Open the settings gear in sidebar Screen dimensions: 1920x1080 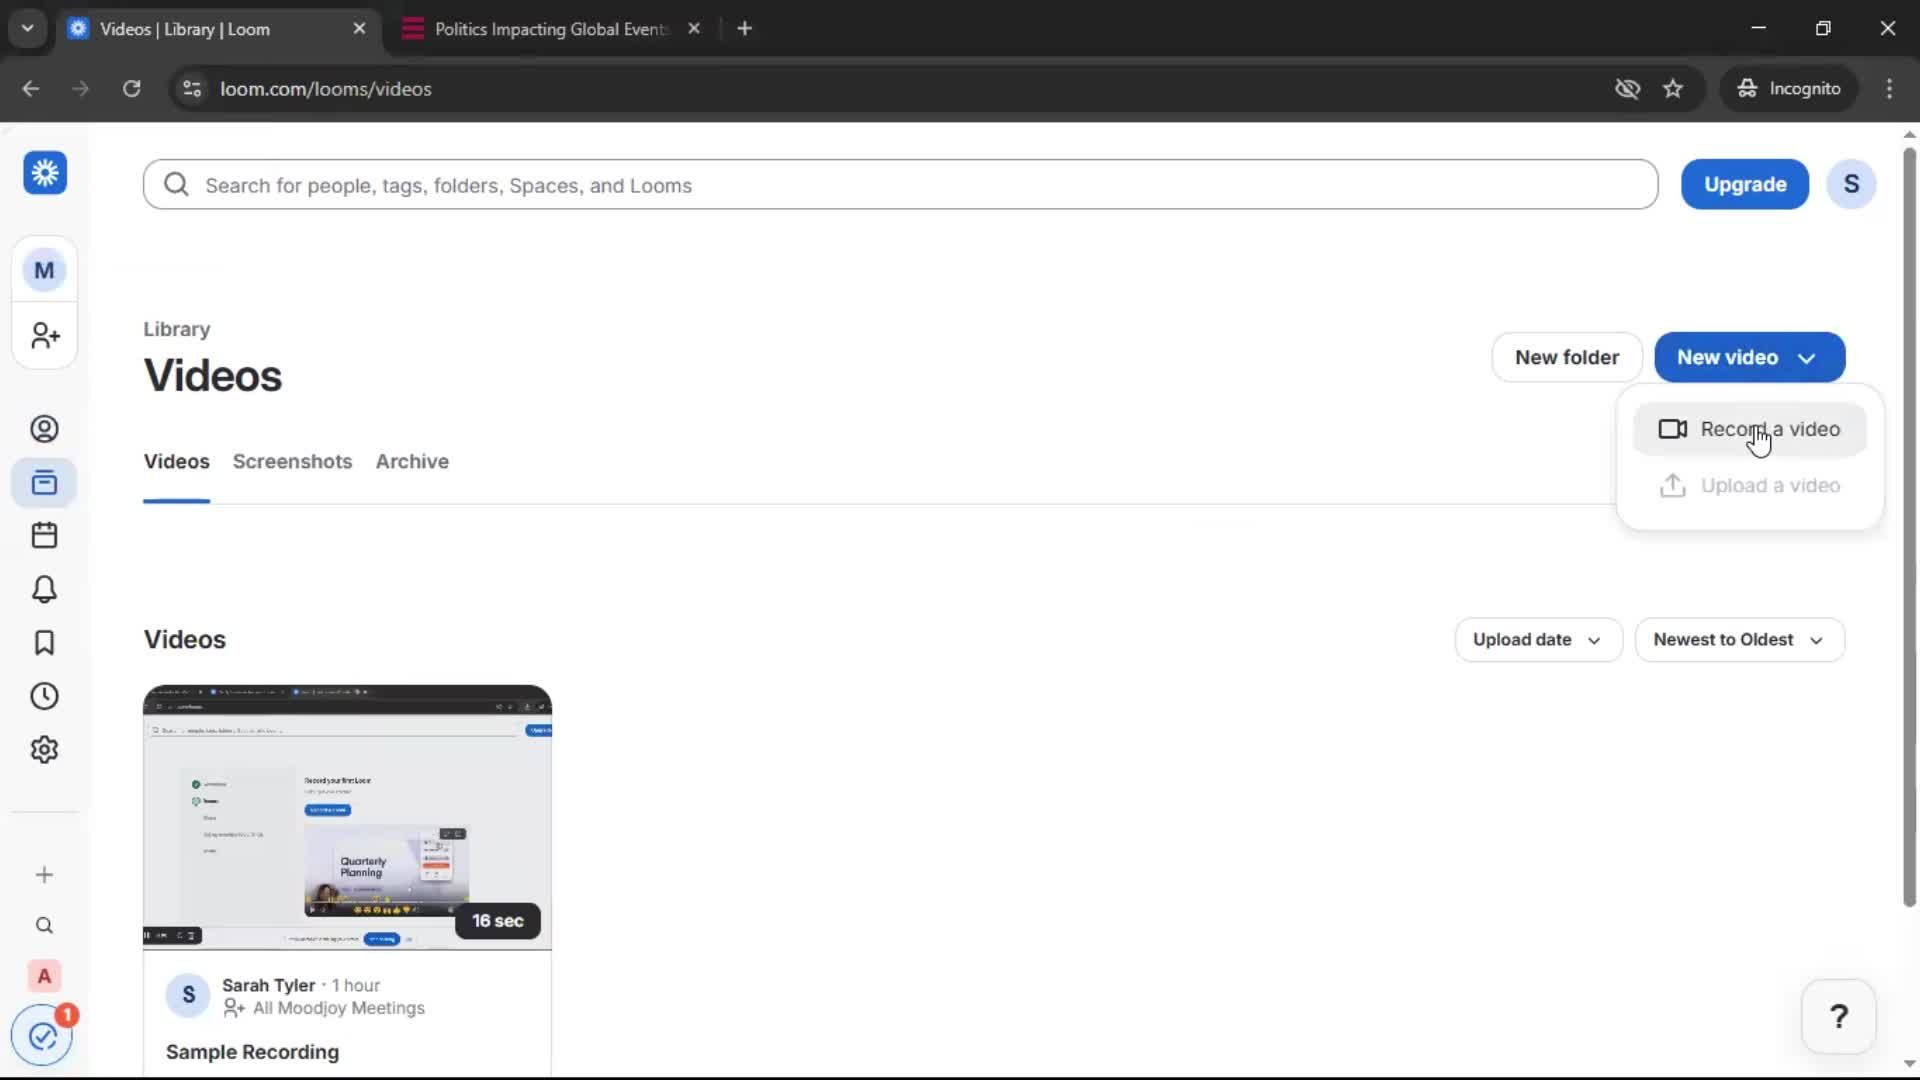tap(44, 749)
